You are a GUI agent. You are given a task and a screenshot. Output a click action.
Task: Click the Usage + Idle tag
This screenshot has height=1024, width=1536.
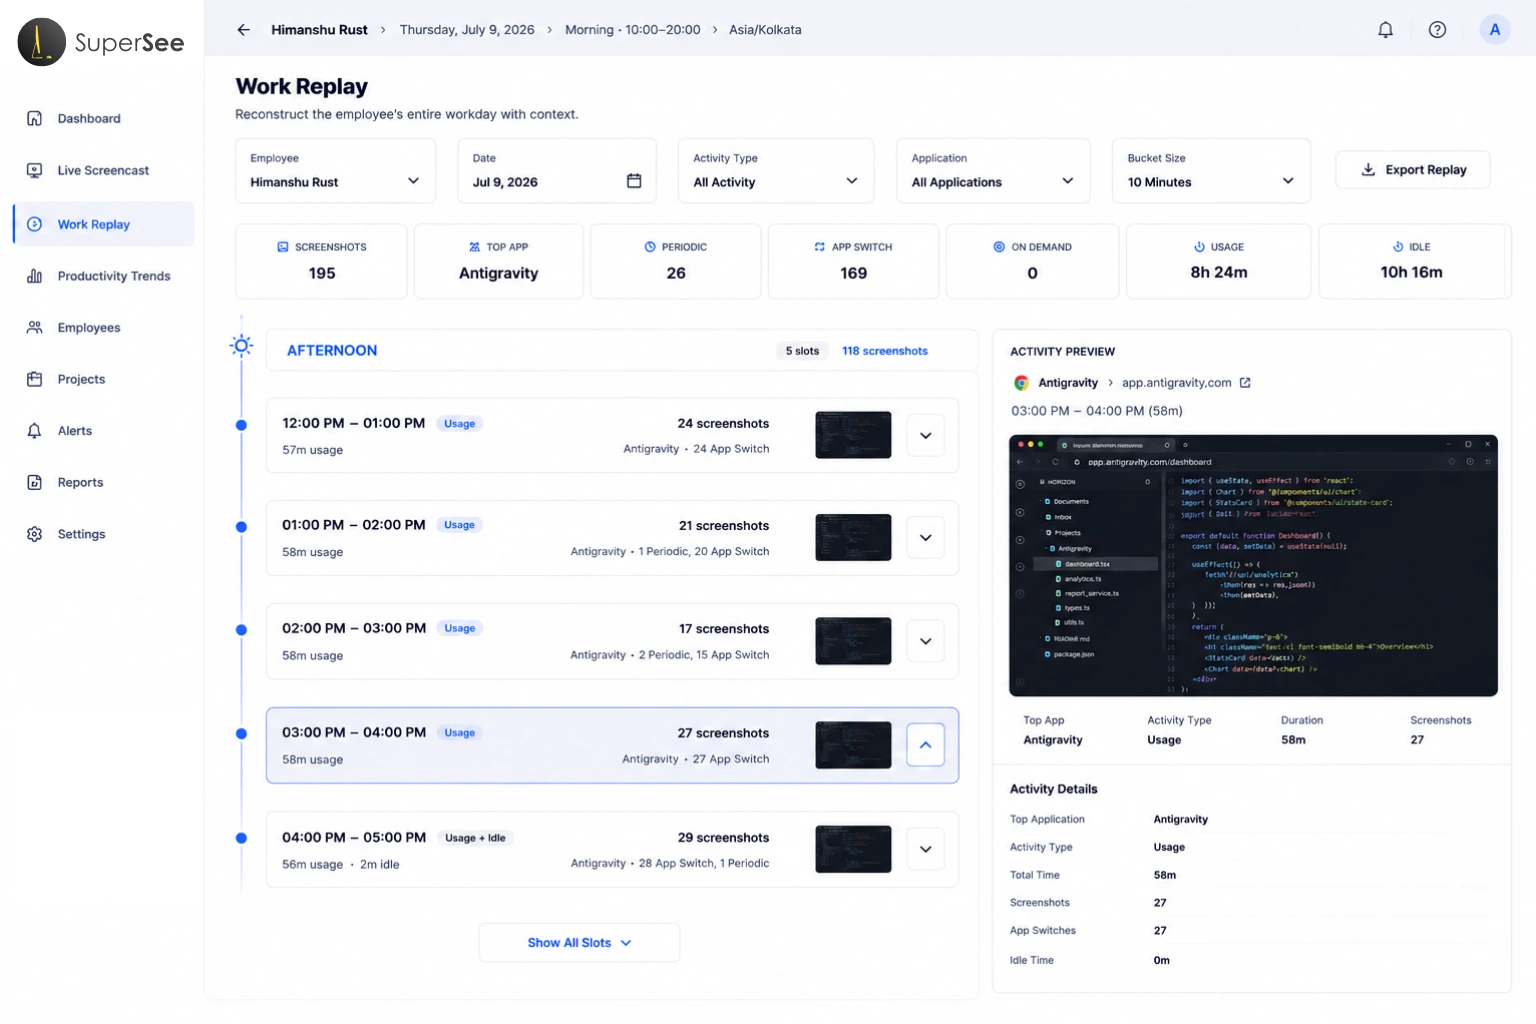[x=475, y=838]
